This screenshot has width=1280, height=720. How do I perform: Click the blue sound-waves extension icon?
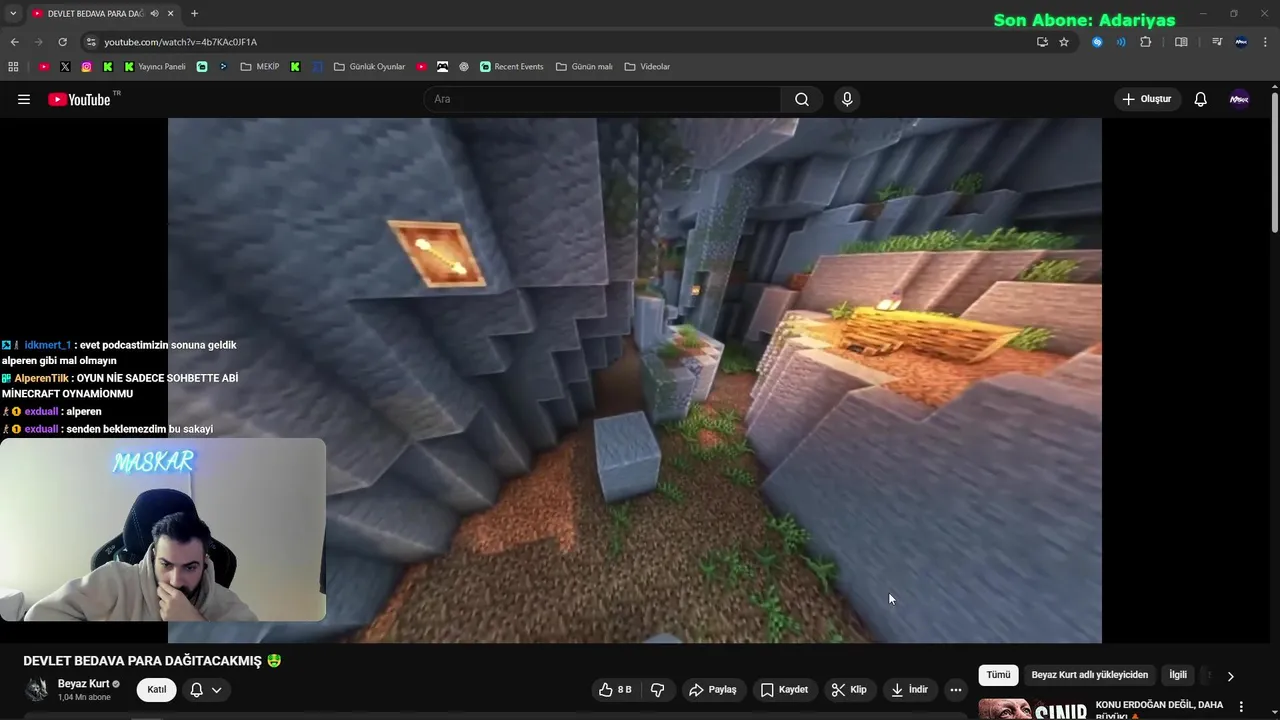1121,42
